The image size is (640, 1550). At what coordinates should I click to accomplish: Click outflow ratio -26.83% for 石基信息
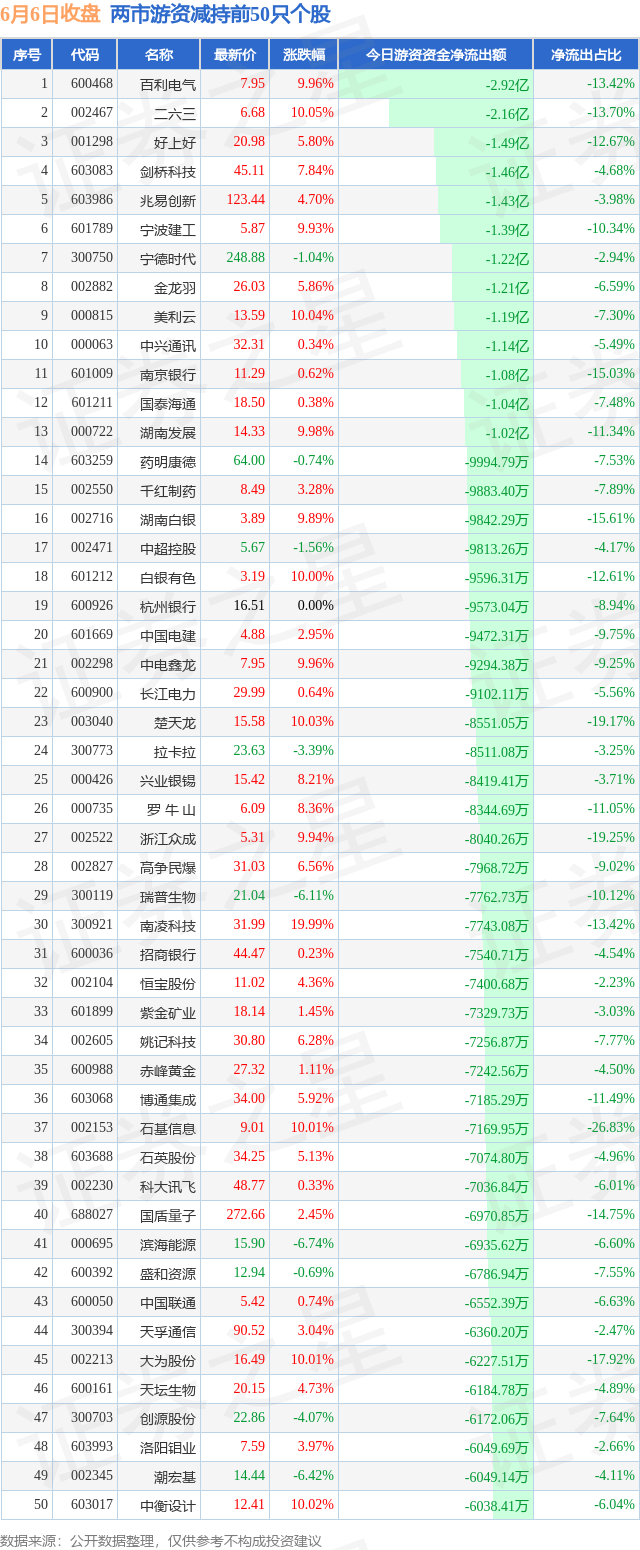(x=611, y=1127)
